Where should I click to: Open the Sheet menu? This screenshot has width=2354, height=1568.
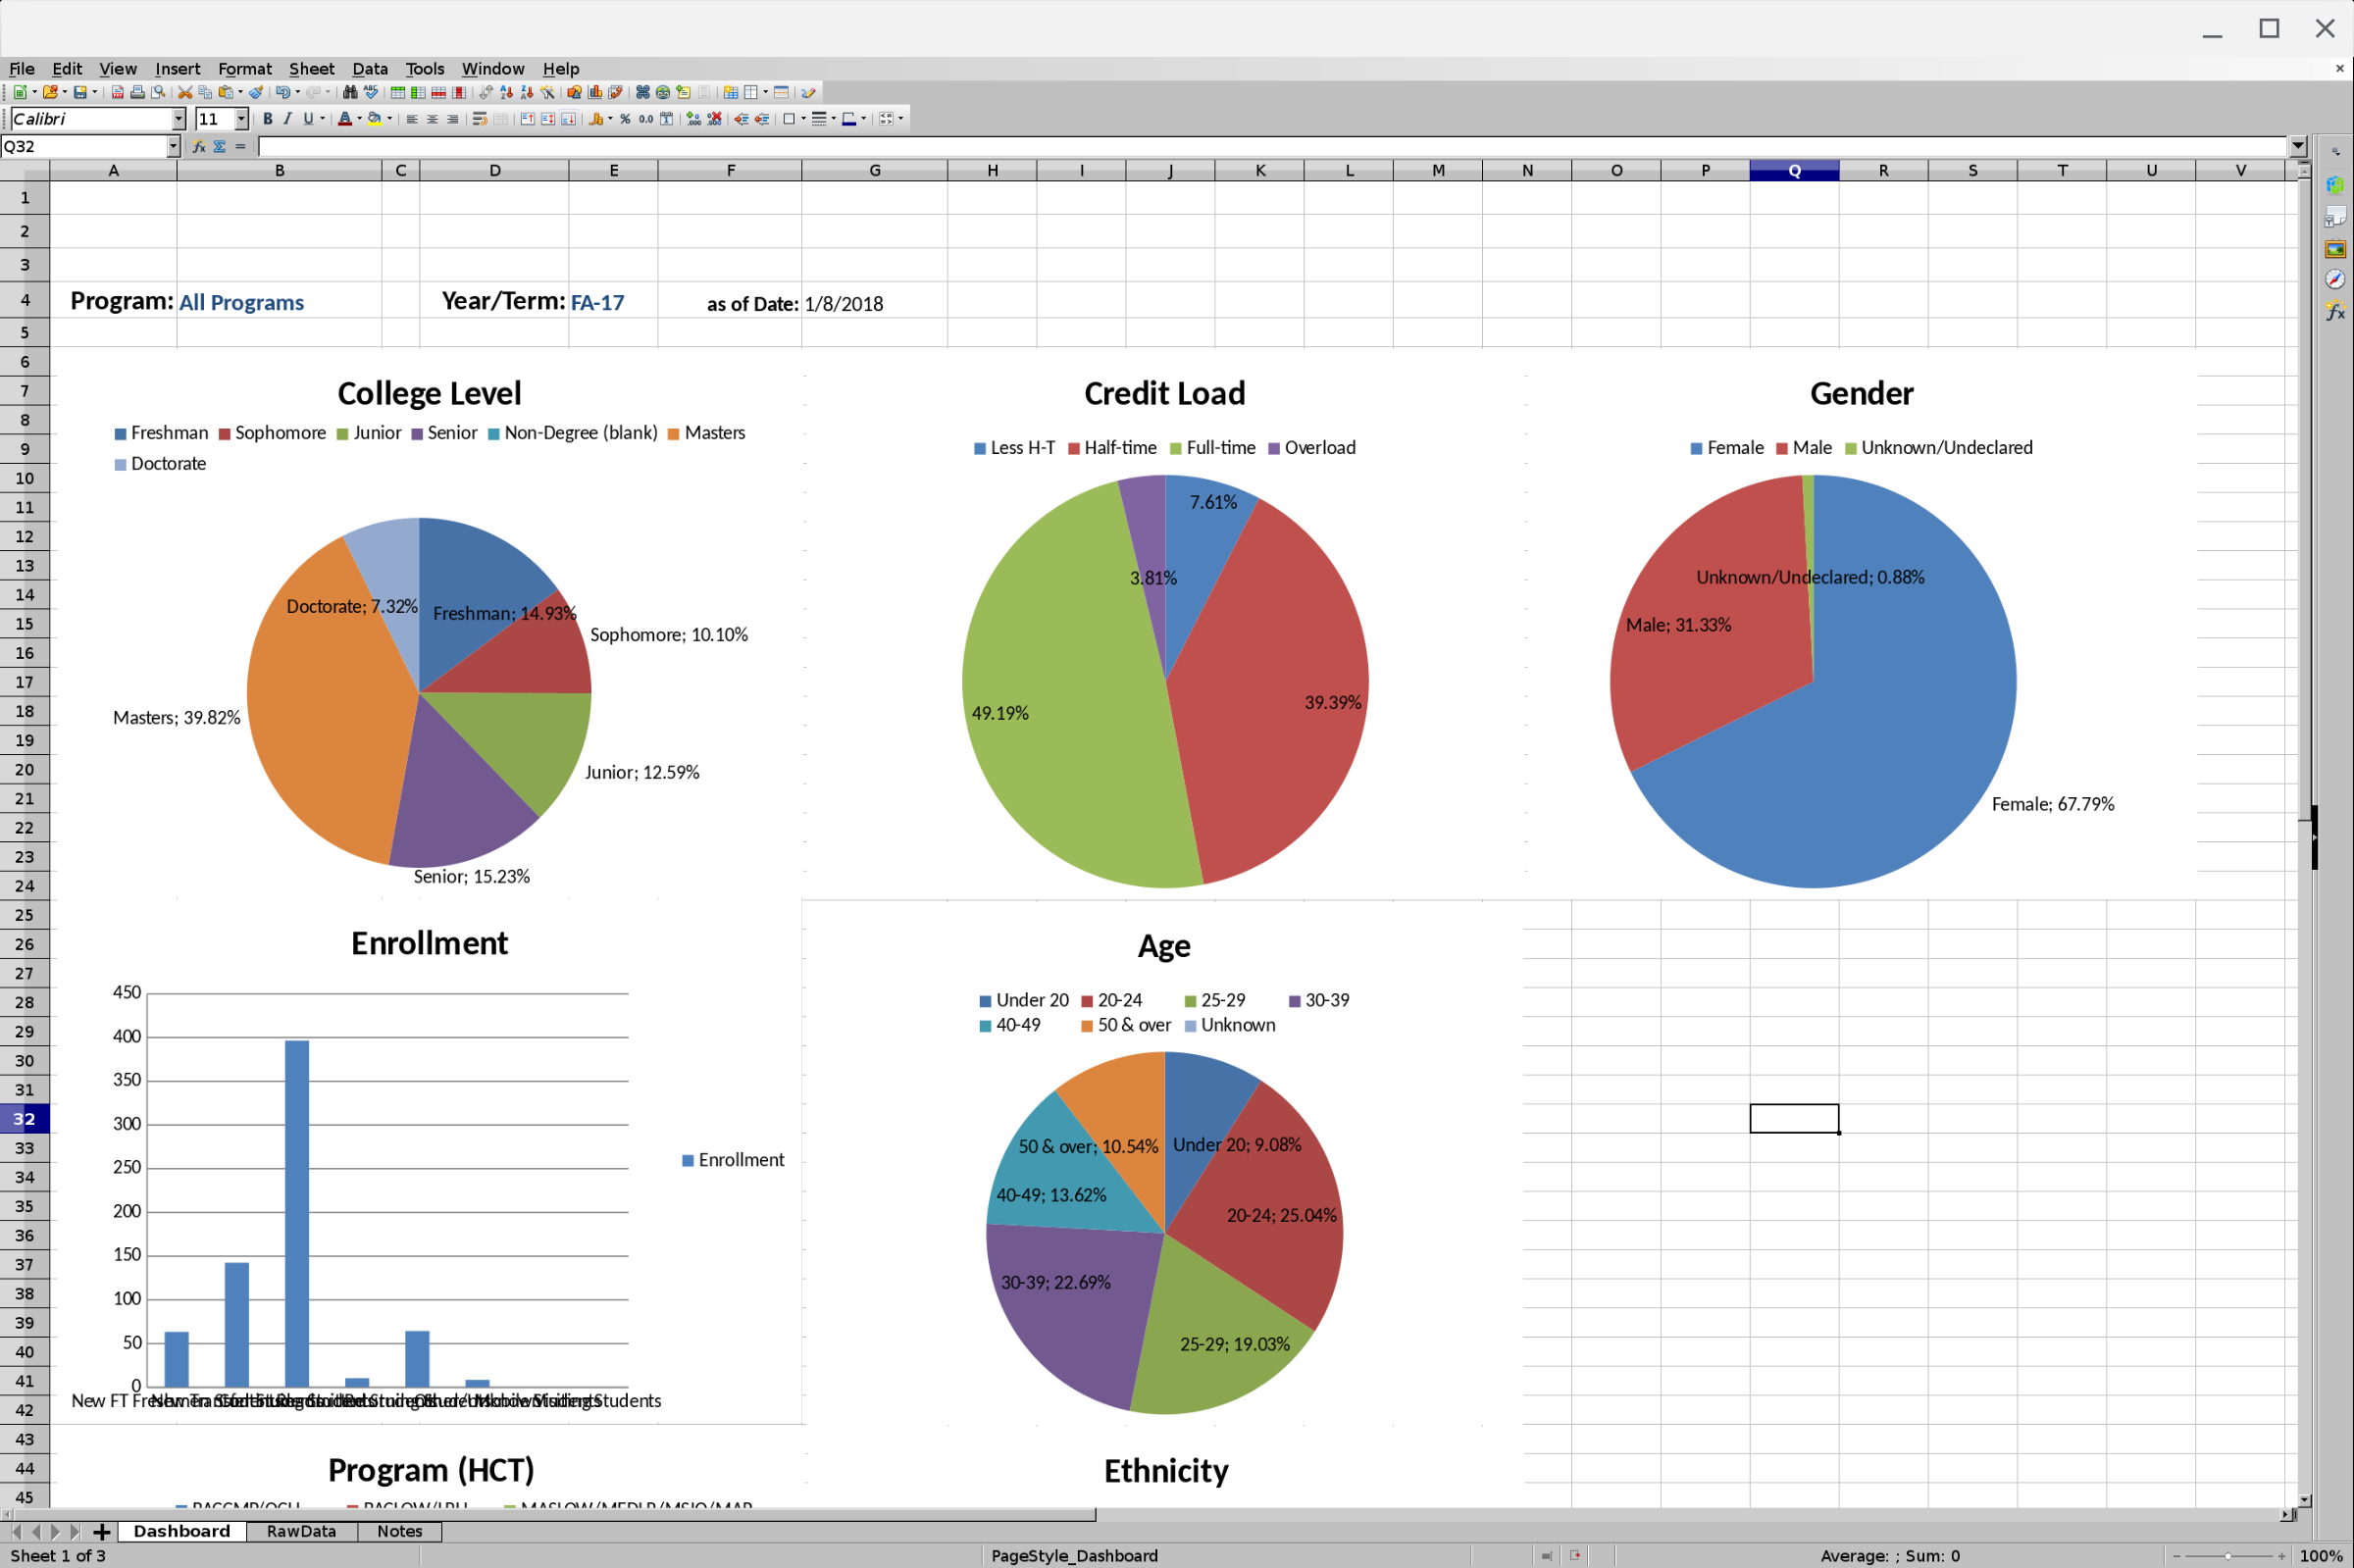coord(311,69)
